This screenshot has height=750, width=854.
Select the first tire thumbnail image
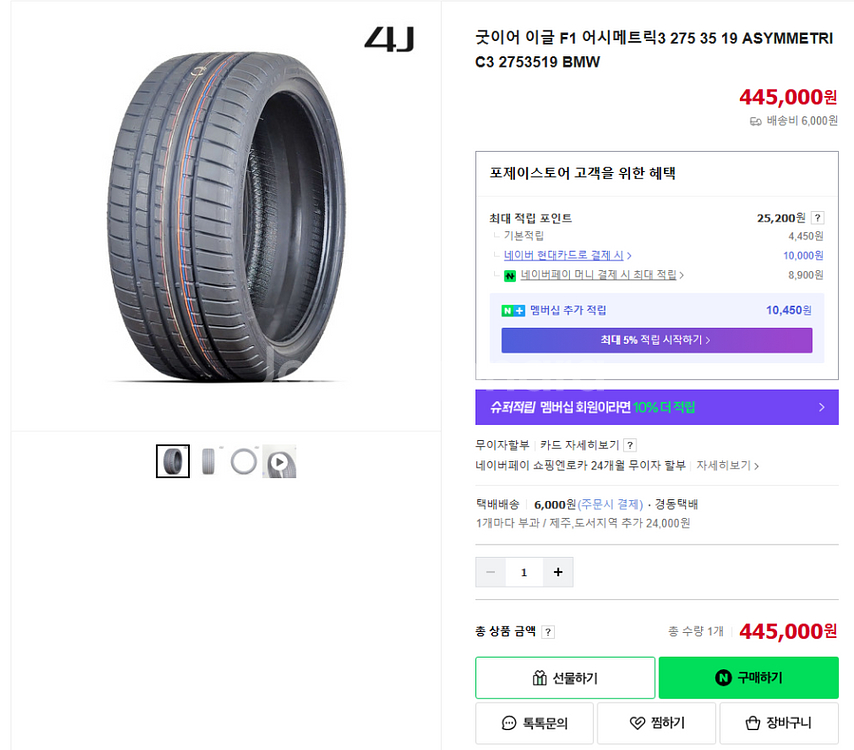click(173, 461)
